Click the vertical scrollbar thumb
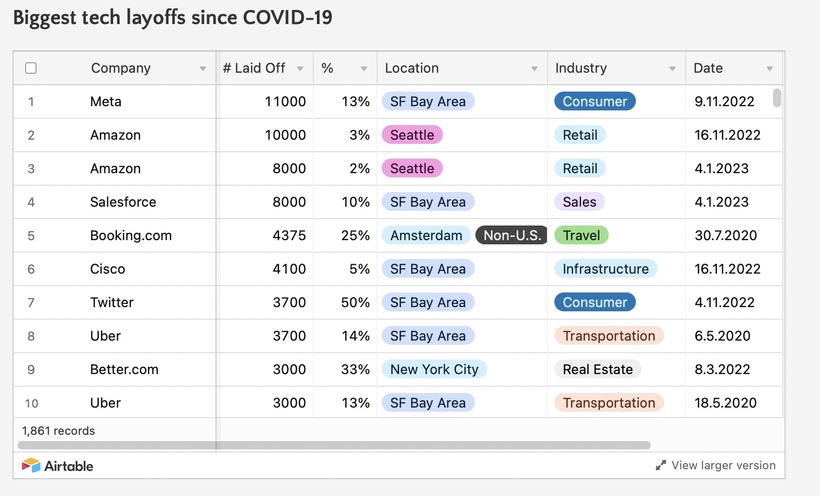The image size is (820, 496). tap(777, 98)
